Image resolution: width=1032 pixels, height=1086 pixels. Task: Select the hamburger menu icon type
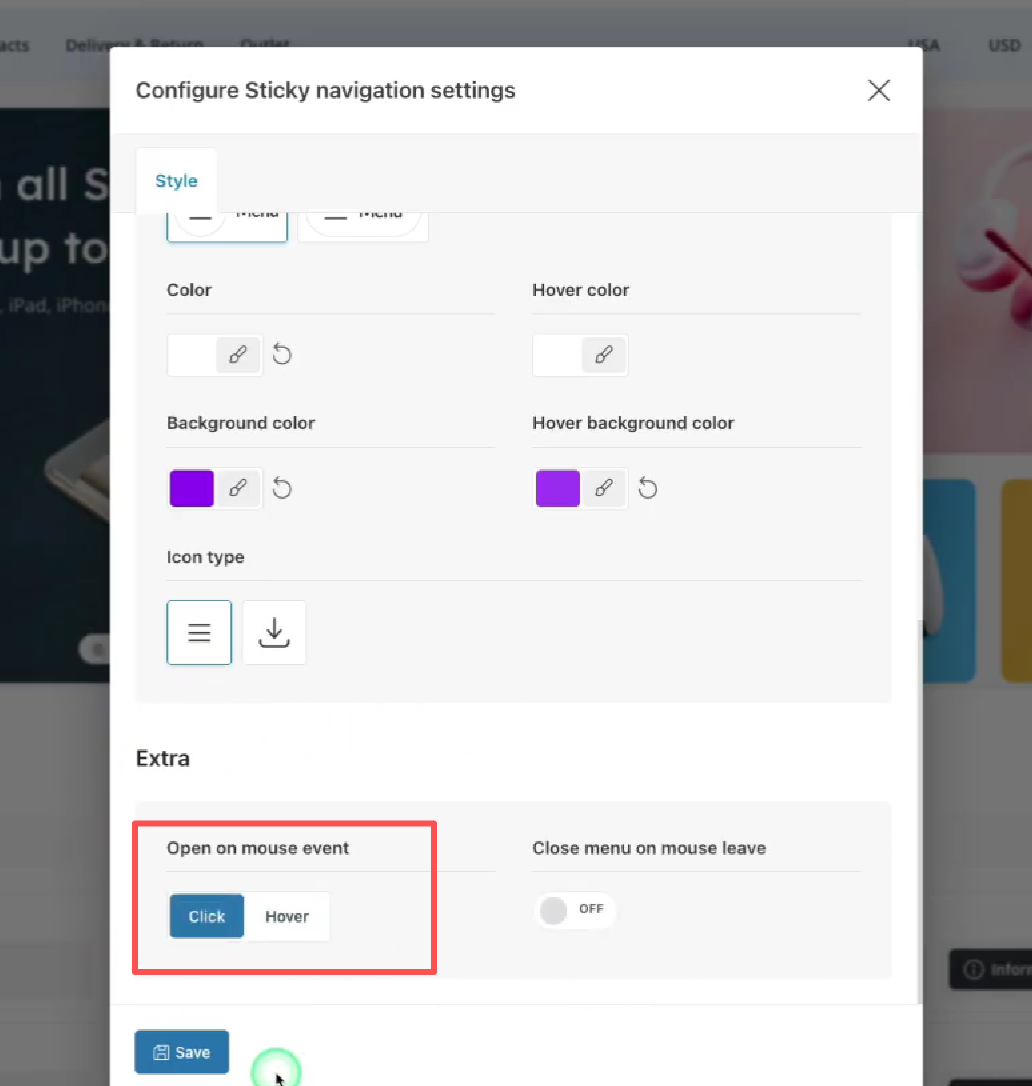(199, 632)
